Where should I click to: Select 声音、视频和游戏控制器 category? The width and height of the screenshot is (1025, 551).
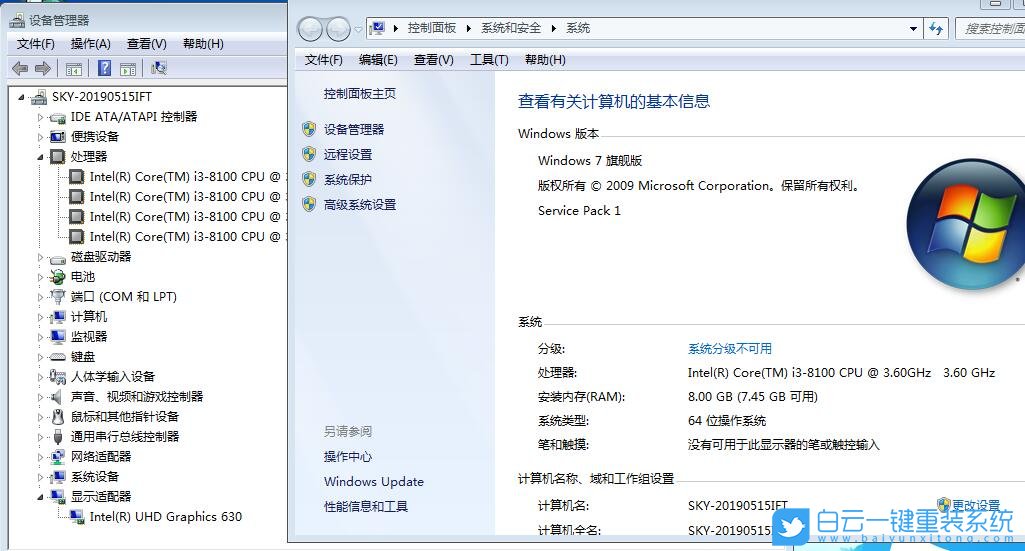(x=137, y=397)
